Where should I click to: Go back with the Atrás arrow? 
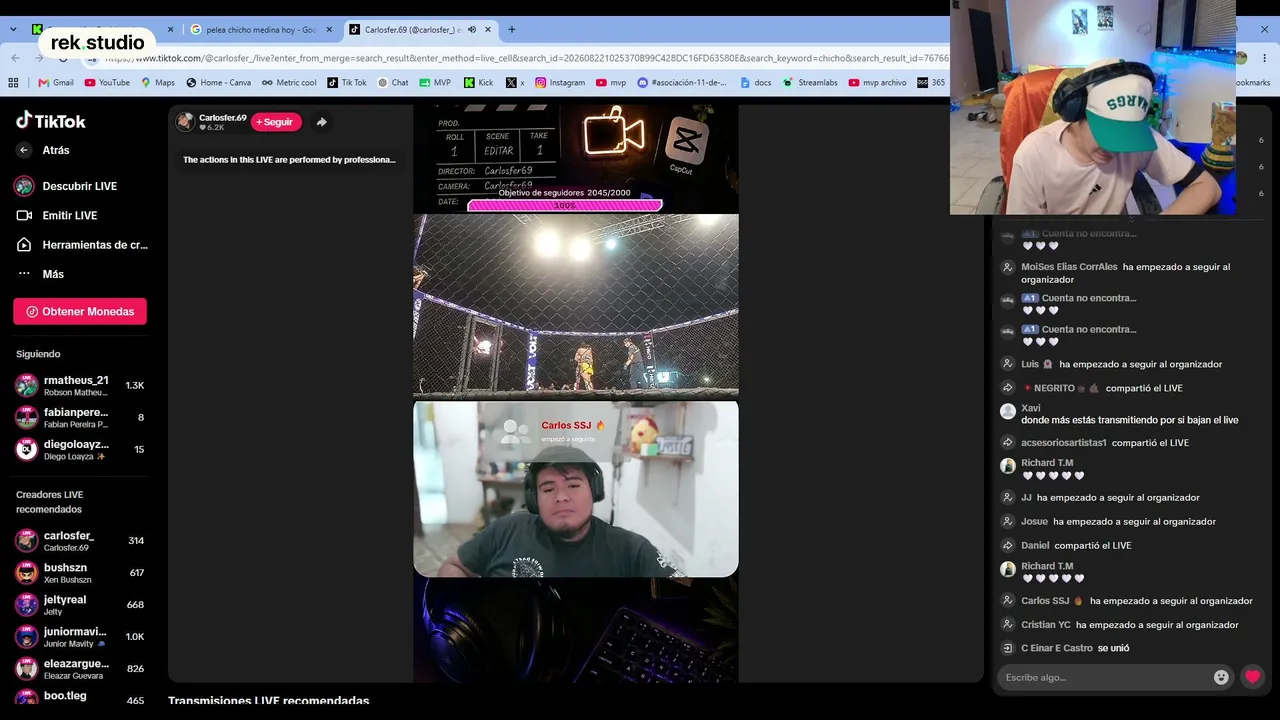point(24,150)
